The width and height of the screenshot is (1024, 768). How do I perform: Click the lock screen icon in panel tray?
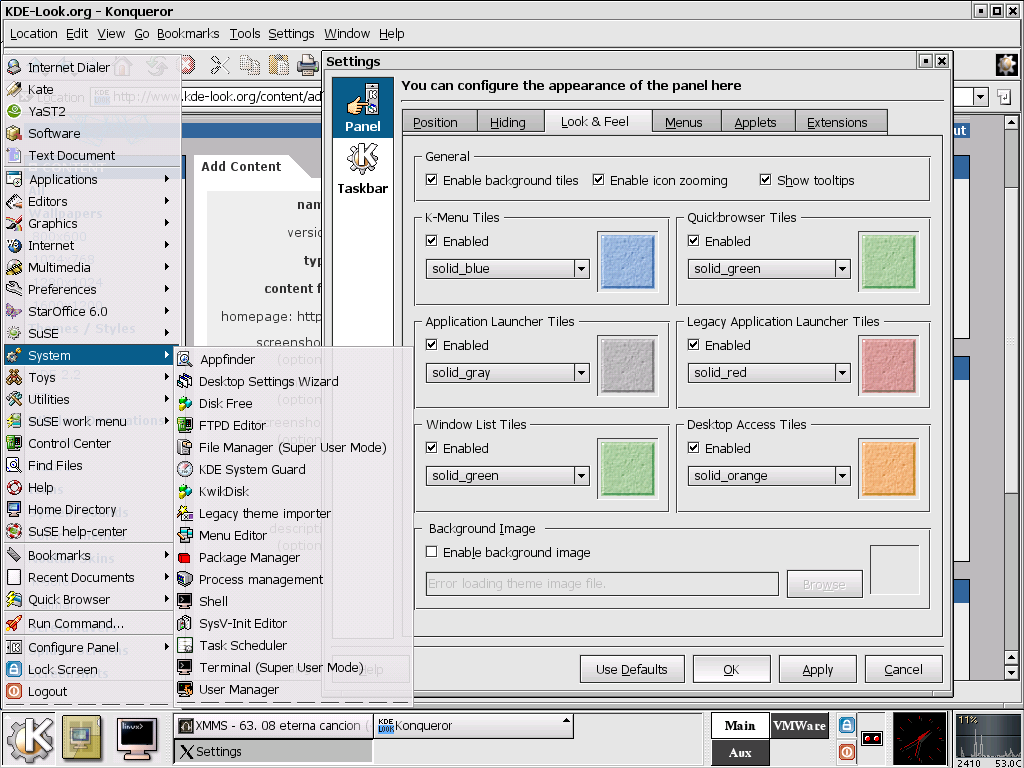[x=846, y=725]
